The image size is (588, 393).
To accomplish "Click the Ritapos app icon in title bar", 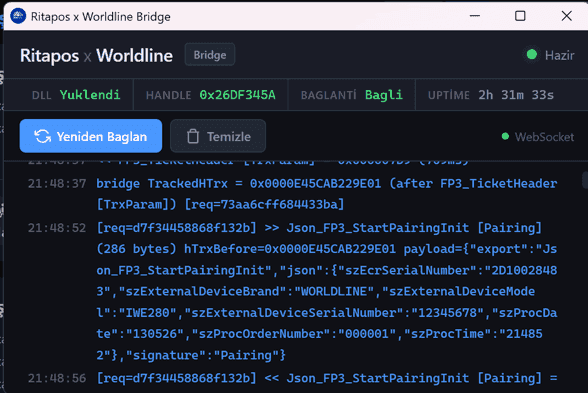I will coord(18,16).
